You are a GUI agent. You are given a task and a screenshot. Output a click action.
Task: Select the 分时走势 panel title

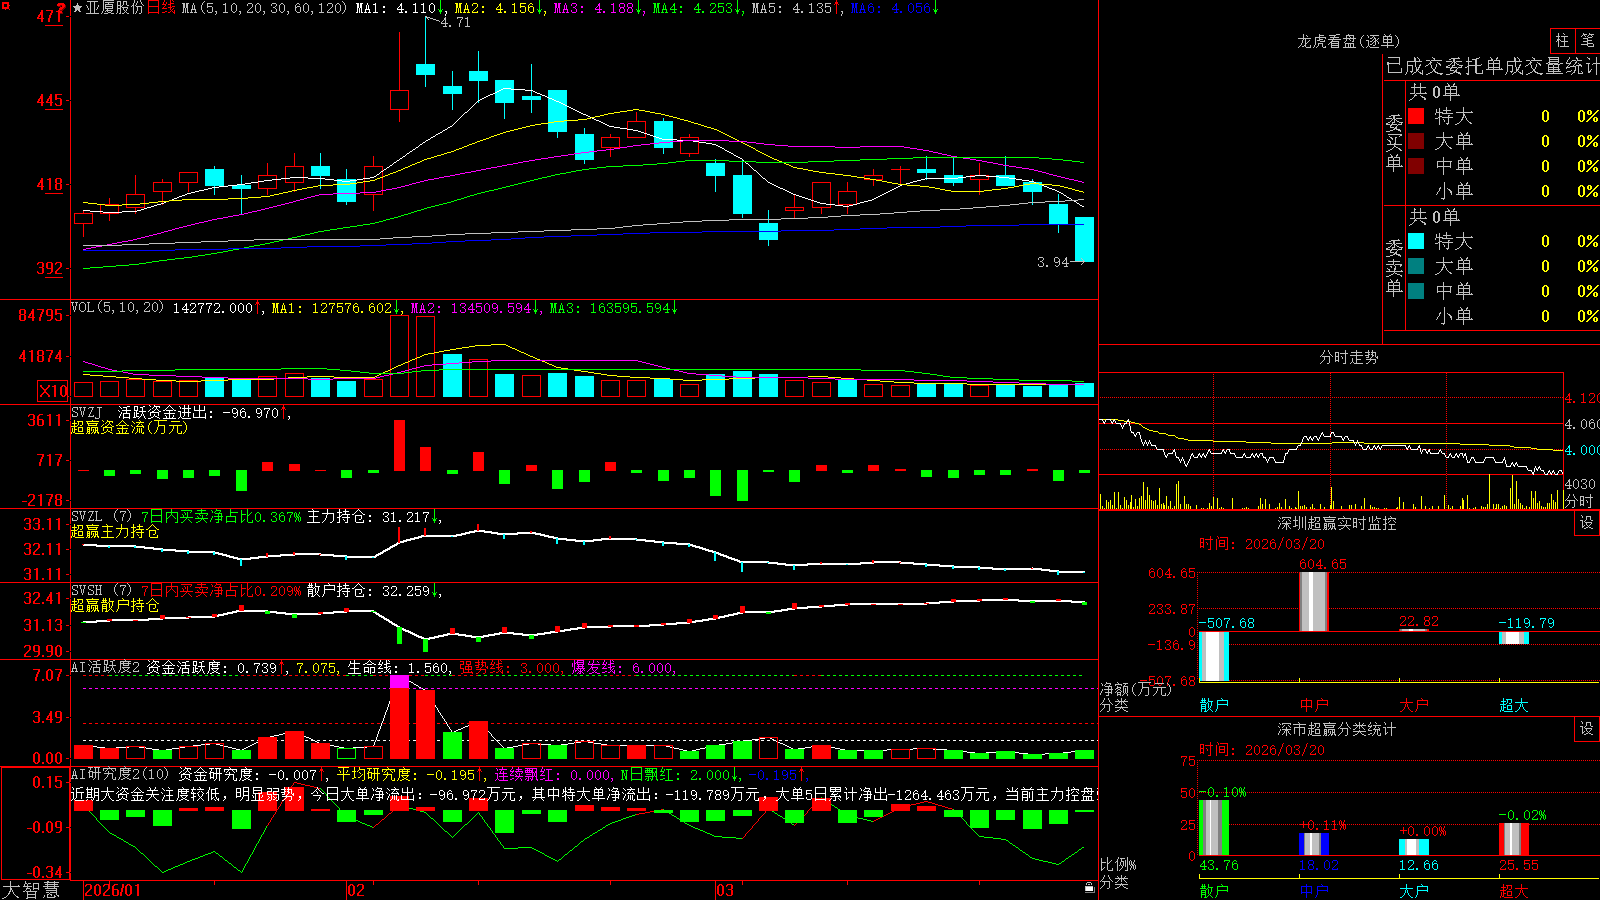(x=1348, y=357)
